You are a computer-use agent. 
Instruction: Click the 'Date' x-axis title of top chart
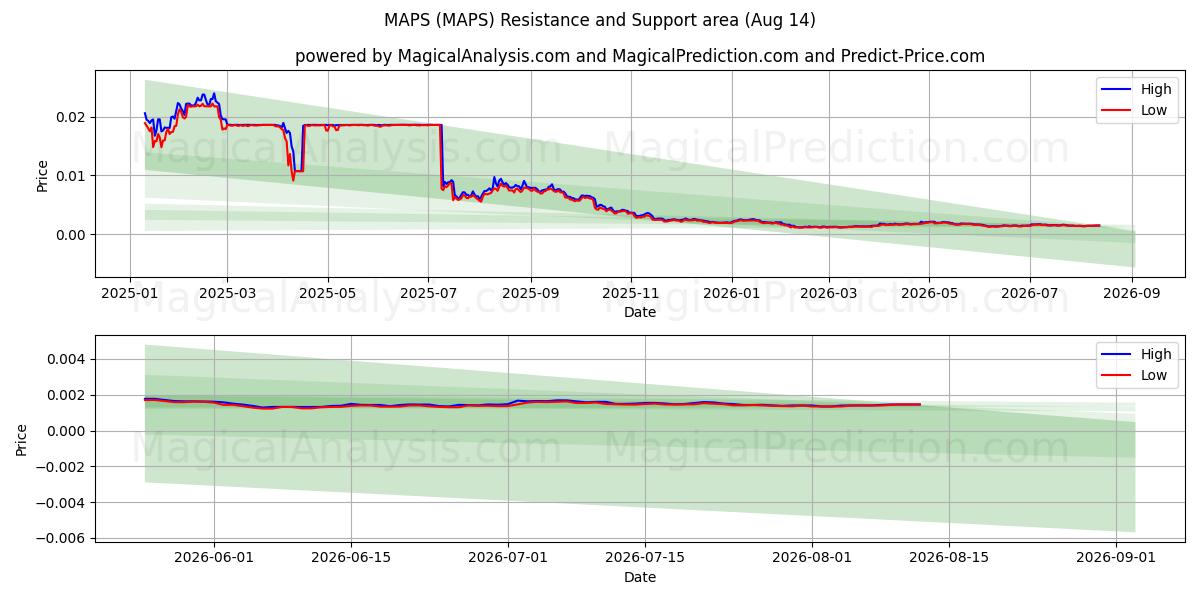pyautogui.click(x=640, y=312)
